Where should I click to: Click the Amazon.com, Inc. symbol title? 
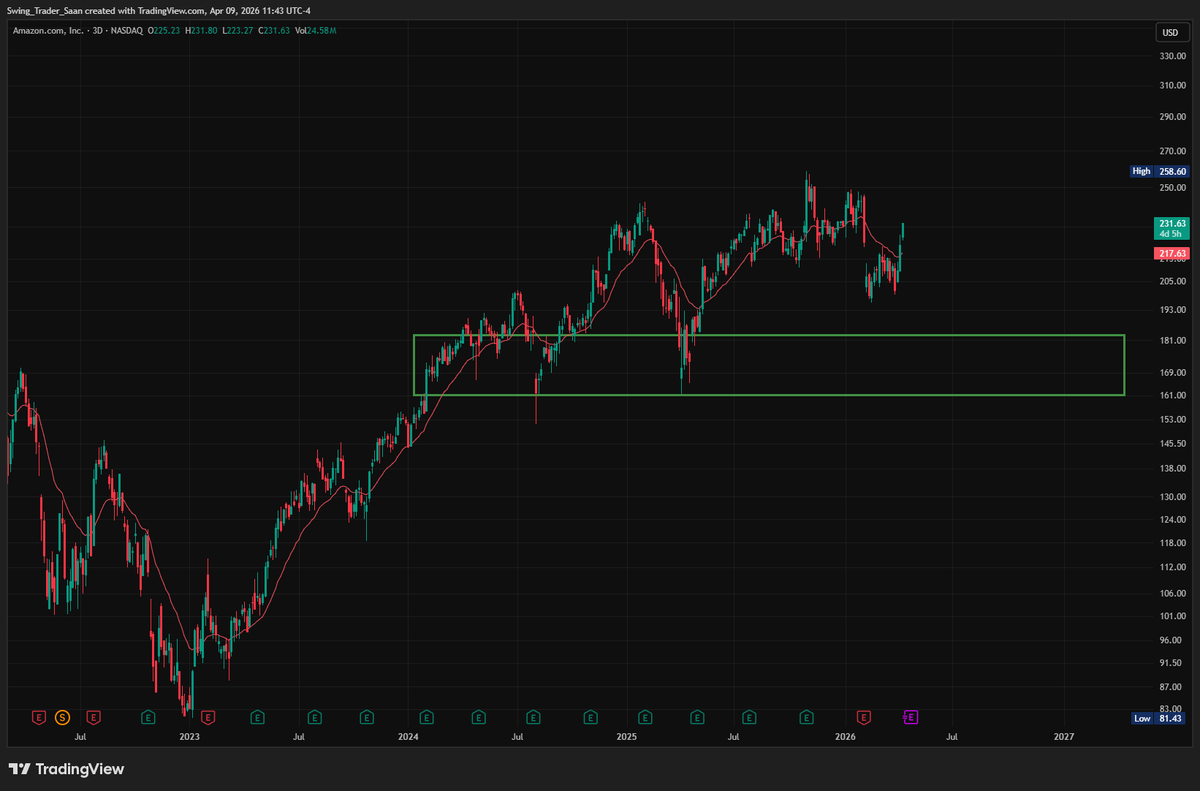tap(46, 31)
